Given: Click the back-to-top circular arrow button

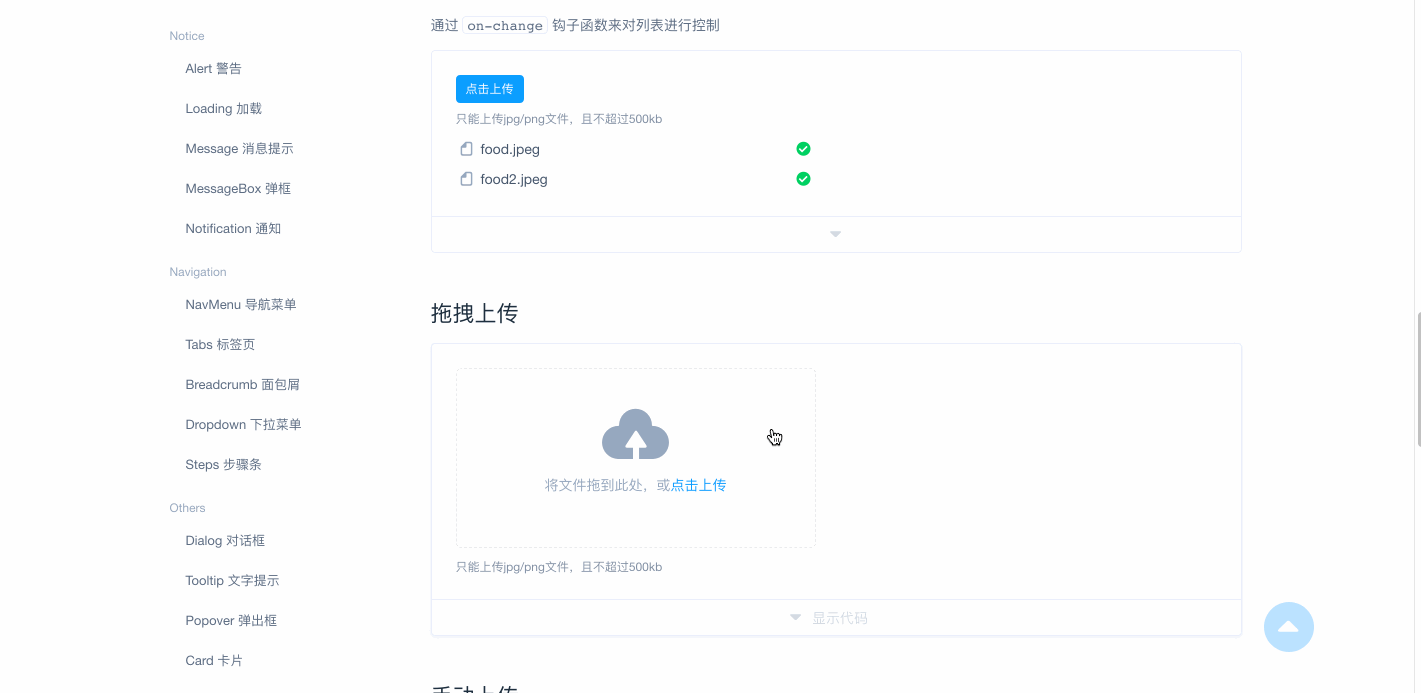Looking at the screenshot, I should [1288, 627].
